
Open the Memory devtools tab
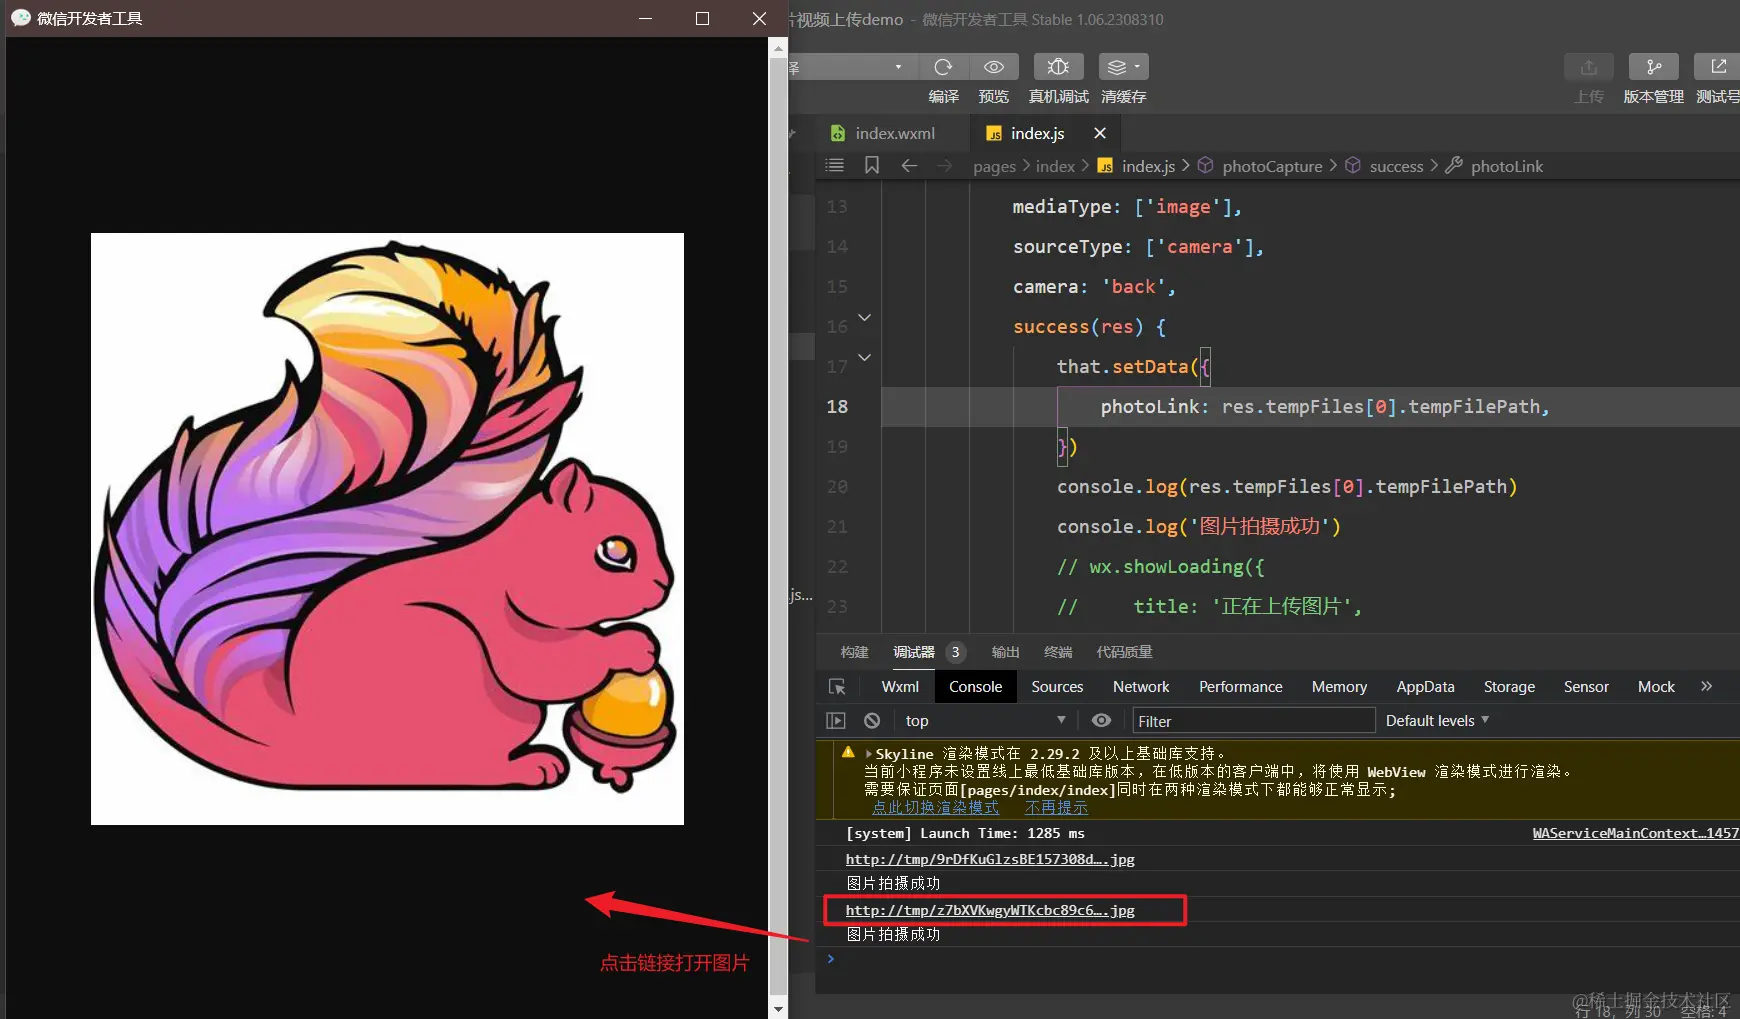(x=1339, y=687)
